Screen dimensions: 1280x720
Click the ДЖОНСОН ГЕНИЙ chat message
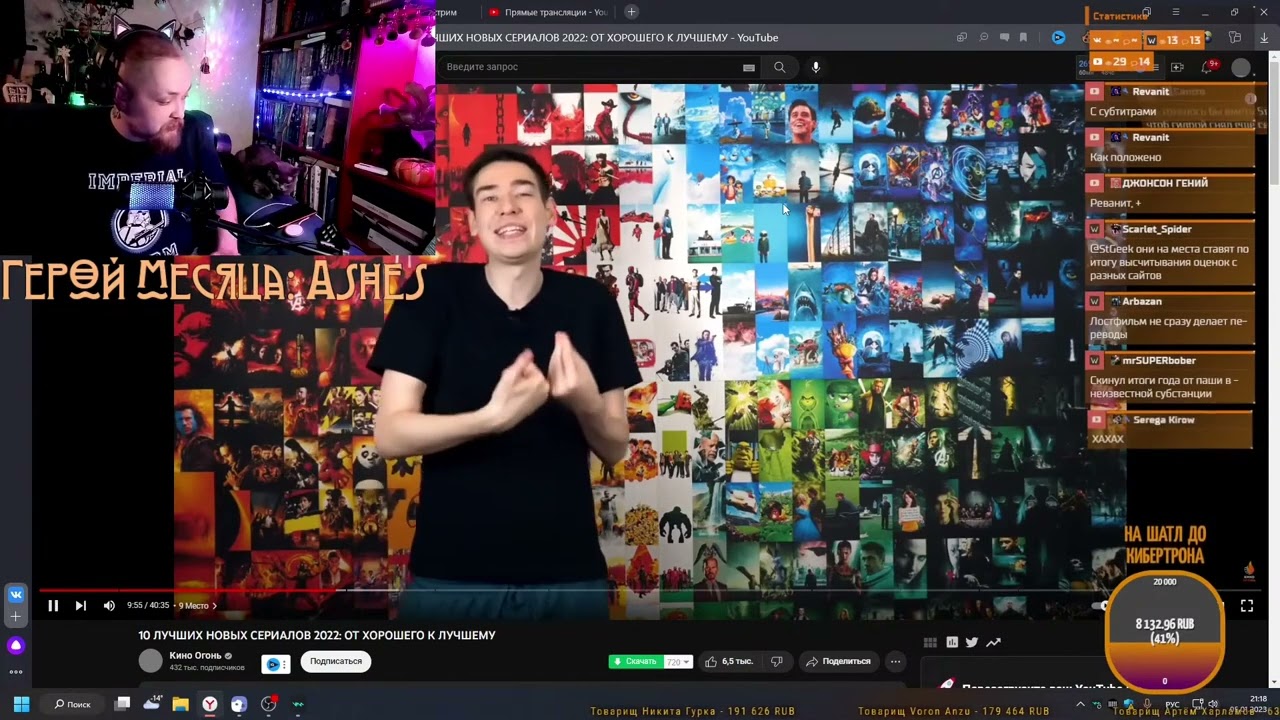coord(1170,194)
